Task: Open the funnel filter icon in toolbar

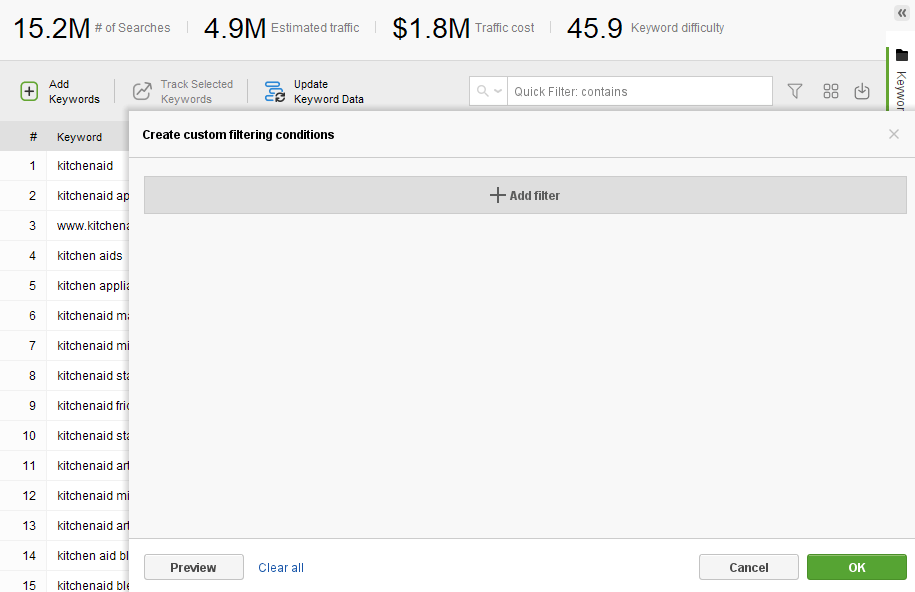Action: point(795,91)
